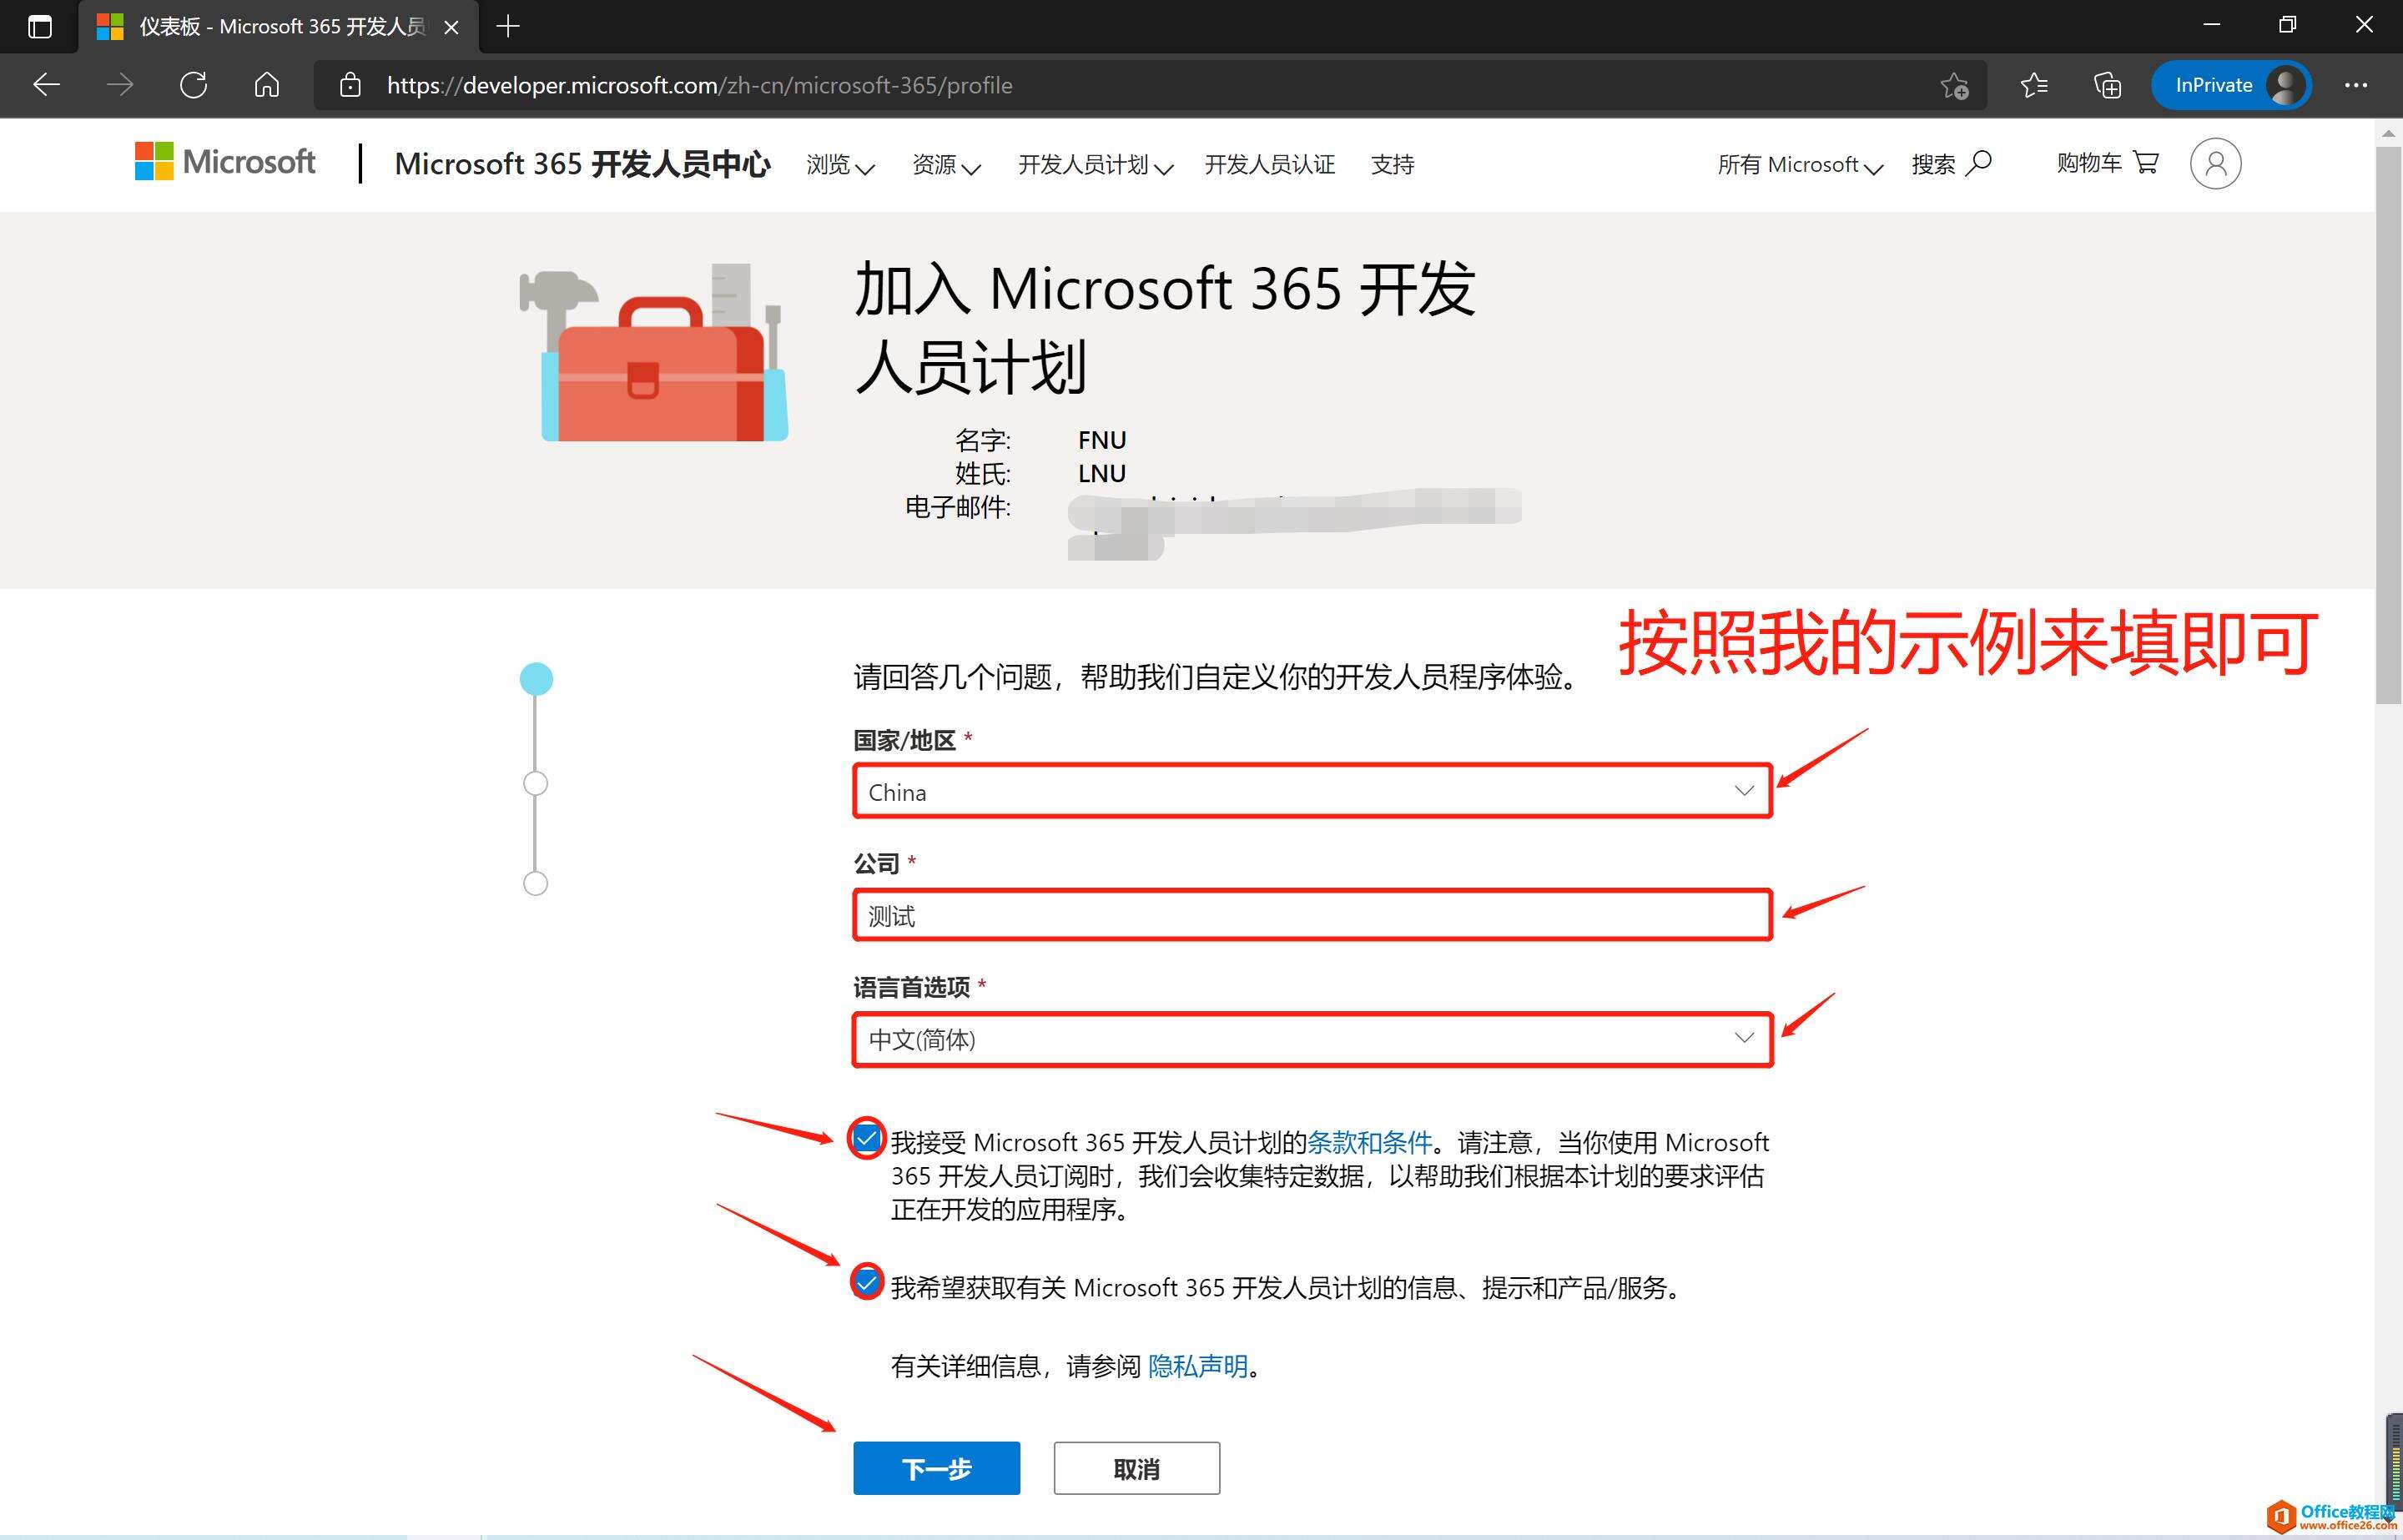Click the 取消 button

tap(1136, 1468)
